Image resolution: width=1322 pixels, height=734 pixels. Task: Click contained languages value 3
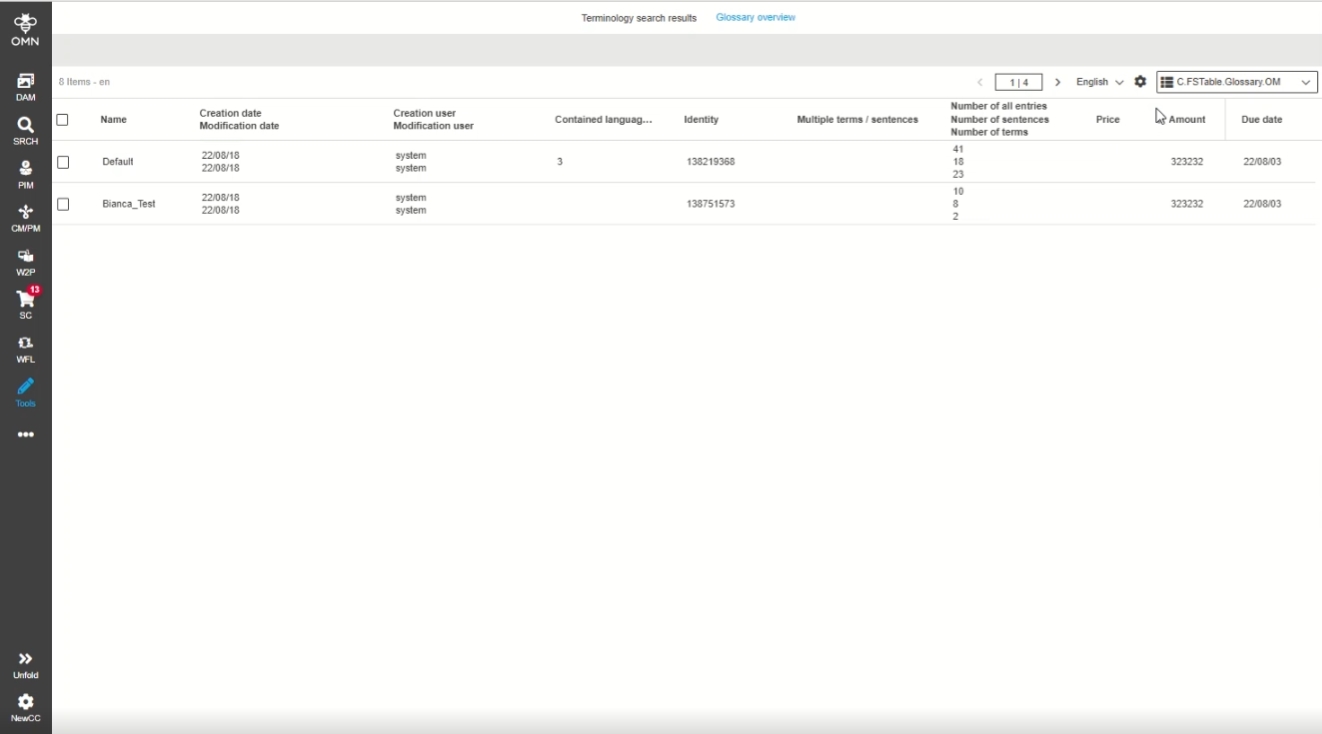[560, 162]
